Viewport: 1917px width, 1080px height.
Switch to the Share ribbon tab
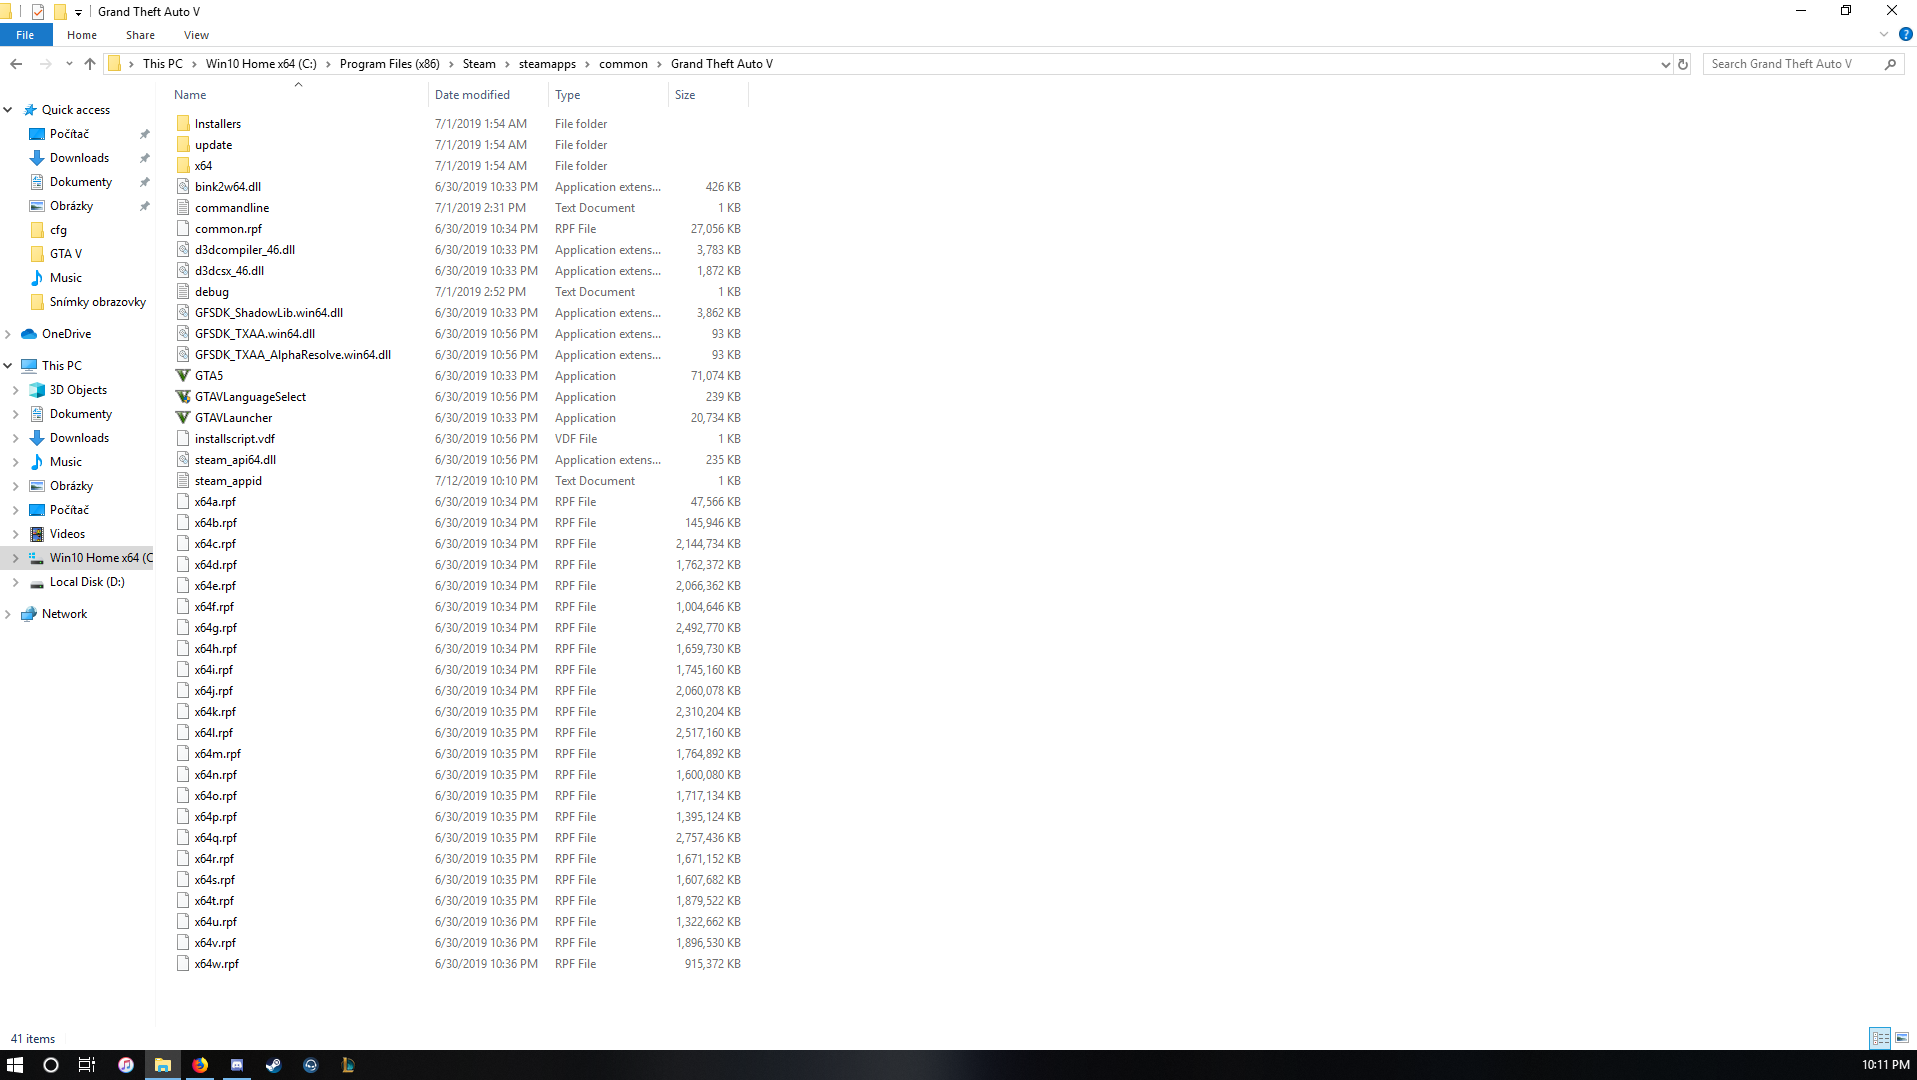click(x=140, y=35)
